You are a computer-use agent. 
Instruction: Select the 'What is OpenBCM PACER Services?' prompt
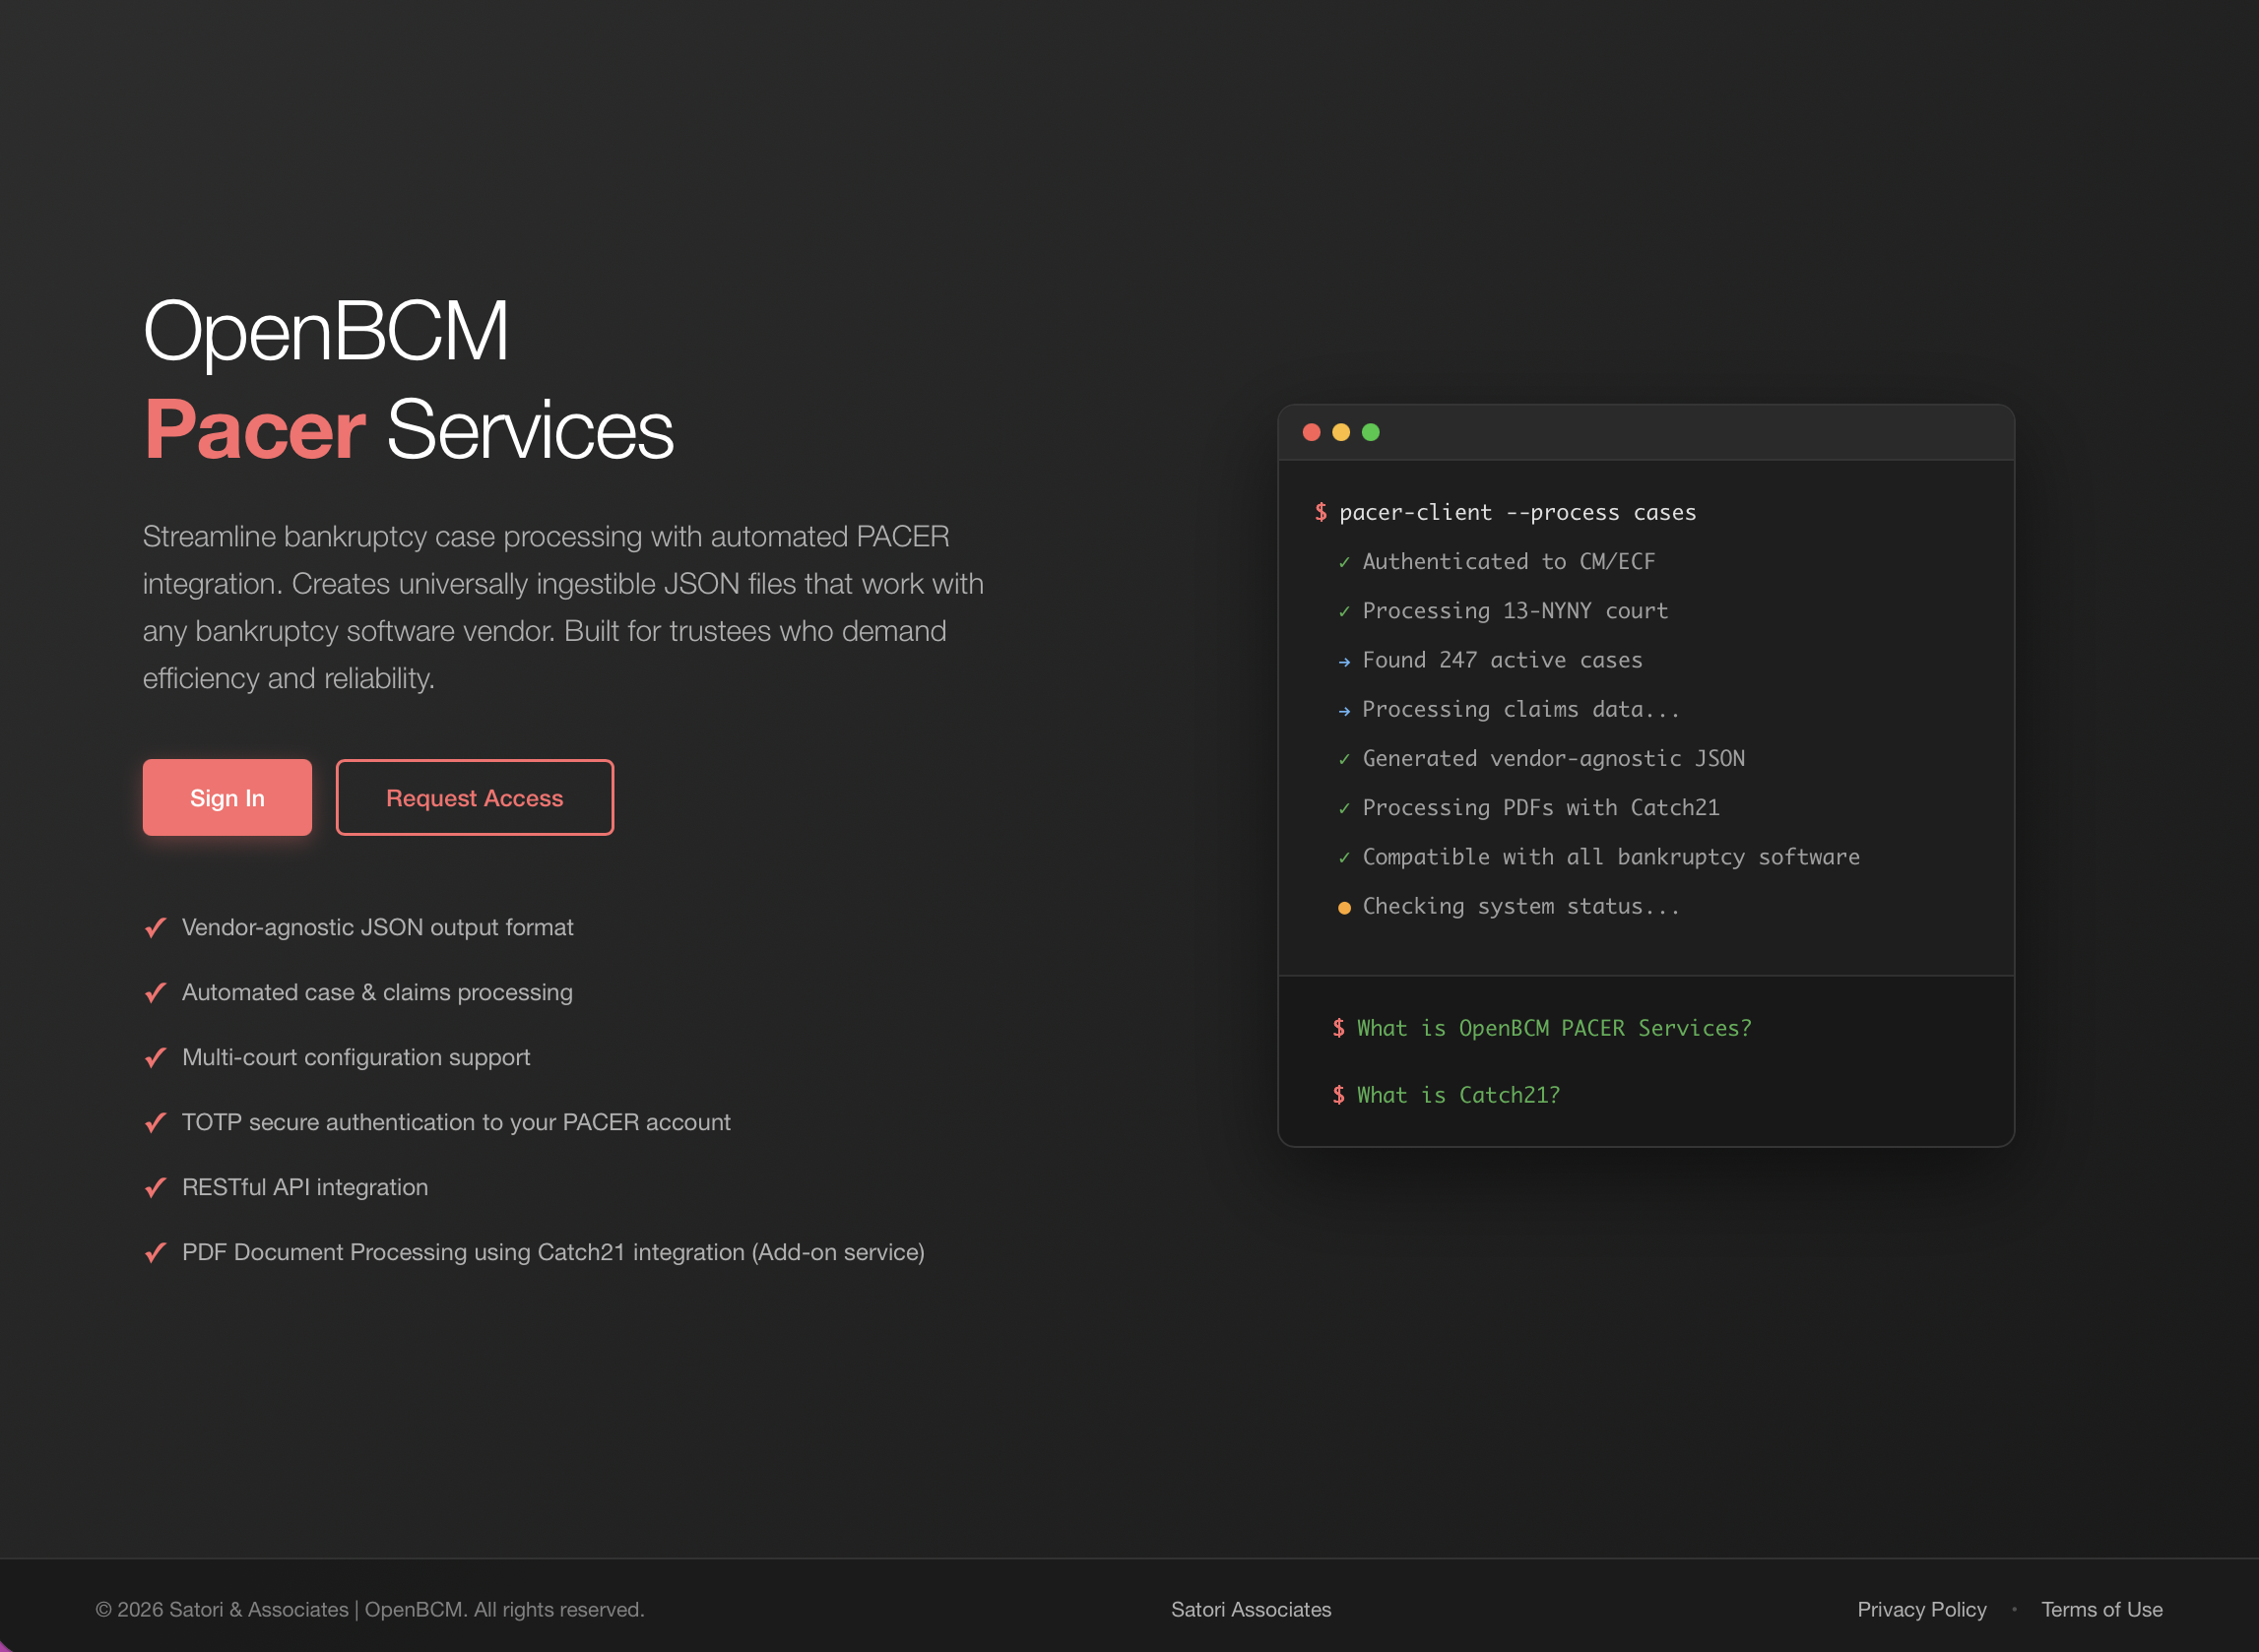tap(1542, 1028)
